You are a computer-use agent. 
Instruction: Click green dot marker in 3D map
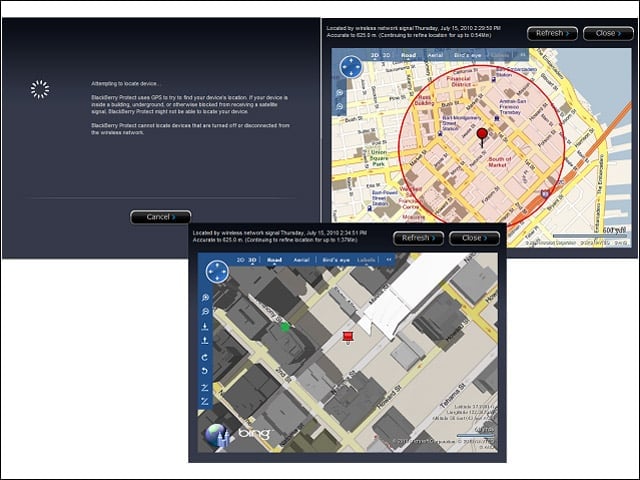pos(285,327)
